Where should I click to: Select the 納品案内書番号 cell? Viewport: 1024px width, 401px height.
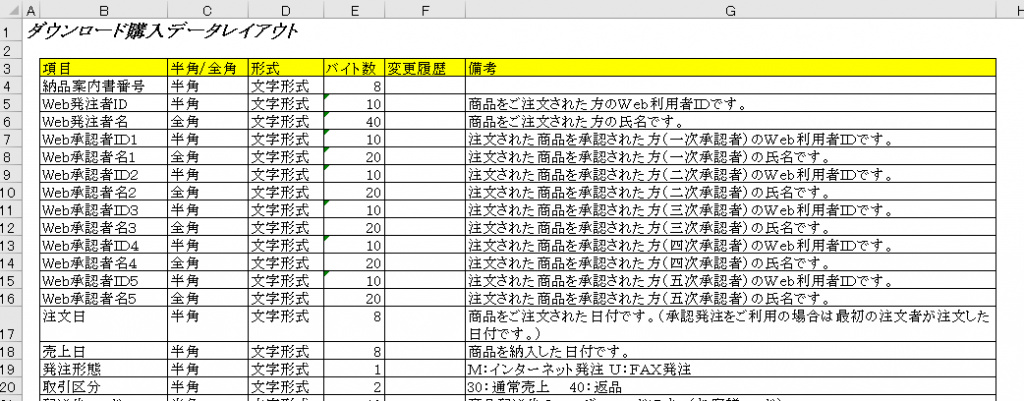click(x=103, y=86)
